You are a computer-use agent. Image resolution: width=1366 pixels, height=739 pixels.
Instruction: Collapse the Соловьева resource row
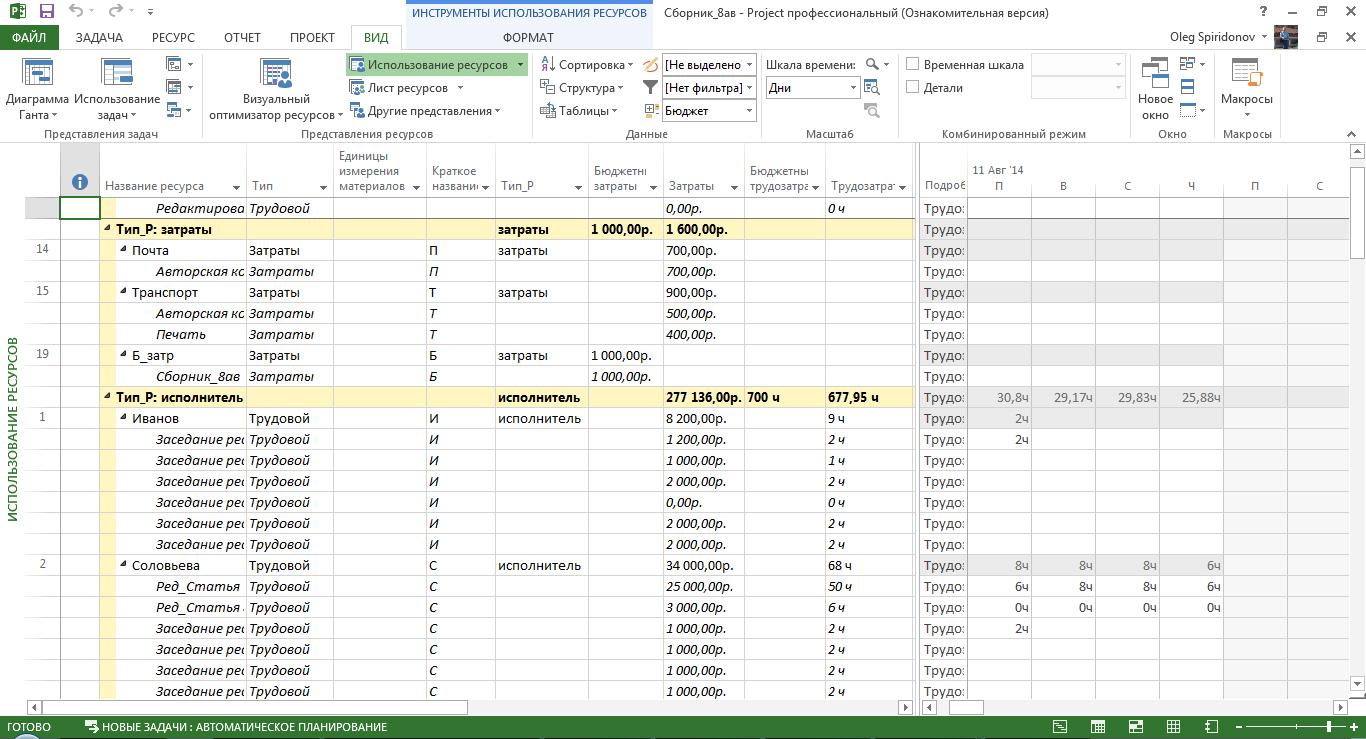124,566
